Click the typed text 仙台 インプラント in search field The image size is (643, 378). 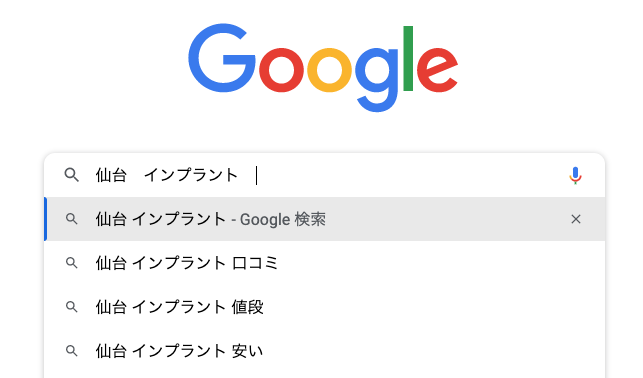coord(166,175)
